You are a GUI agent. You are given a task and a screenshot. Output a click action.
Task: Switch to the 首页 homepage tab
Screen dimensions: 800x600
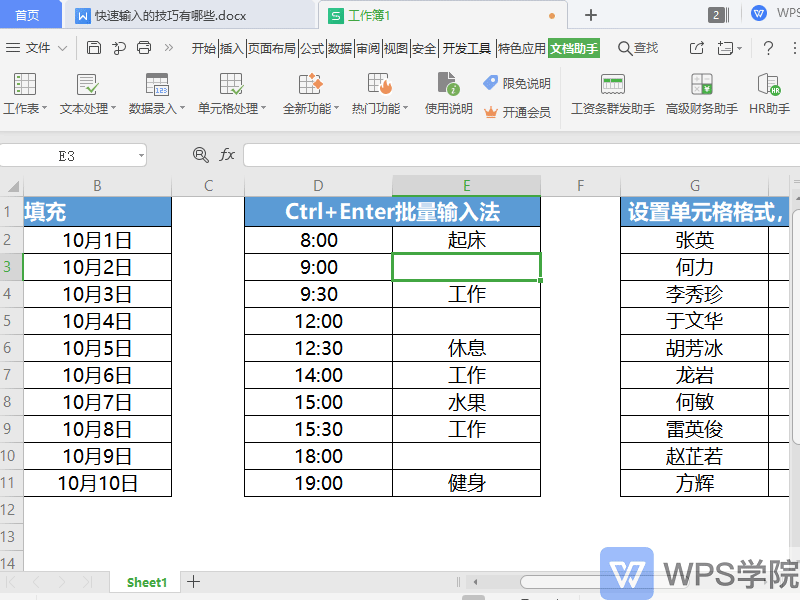pos(28,14)
